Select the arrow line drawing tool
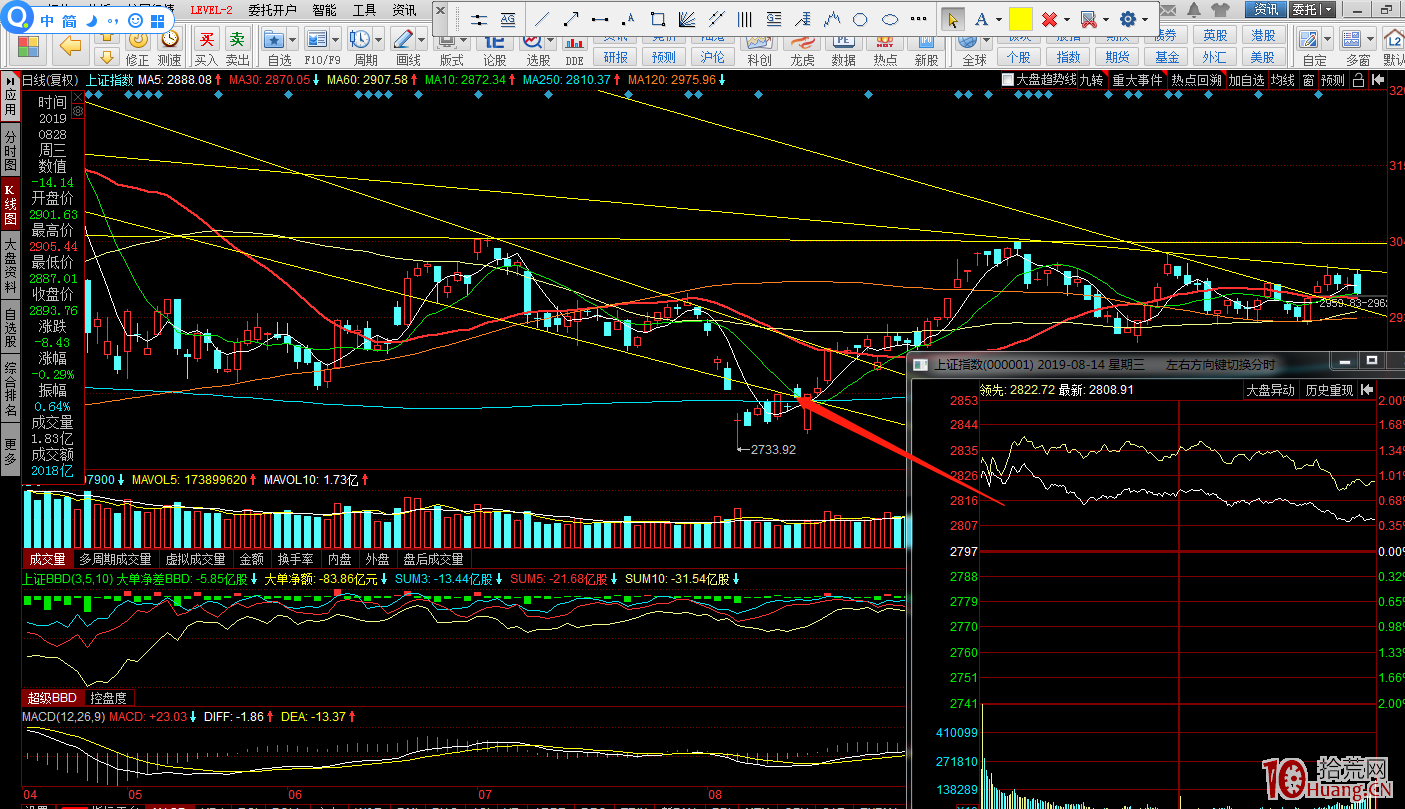1405x809 pixels. coord(571,19)
